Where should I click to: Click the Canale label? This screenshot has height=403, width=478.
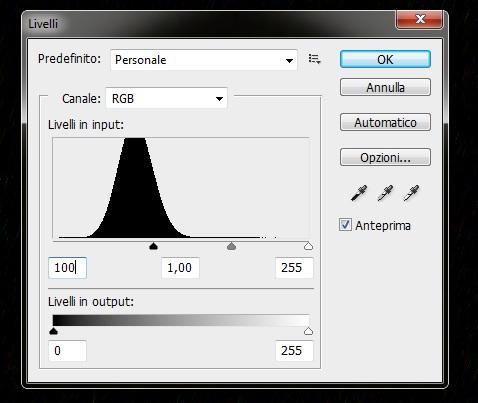coord(81,99)
